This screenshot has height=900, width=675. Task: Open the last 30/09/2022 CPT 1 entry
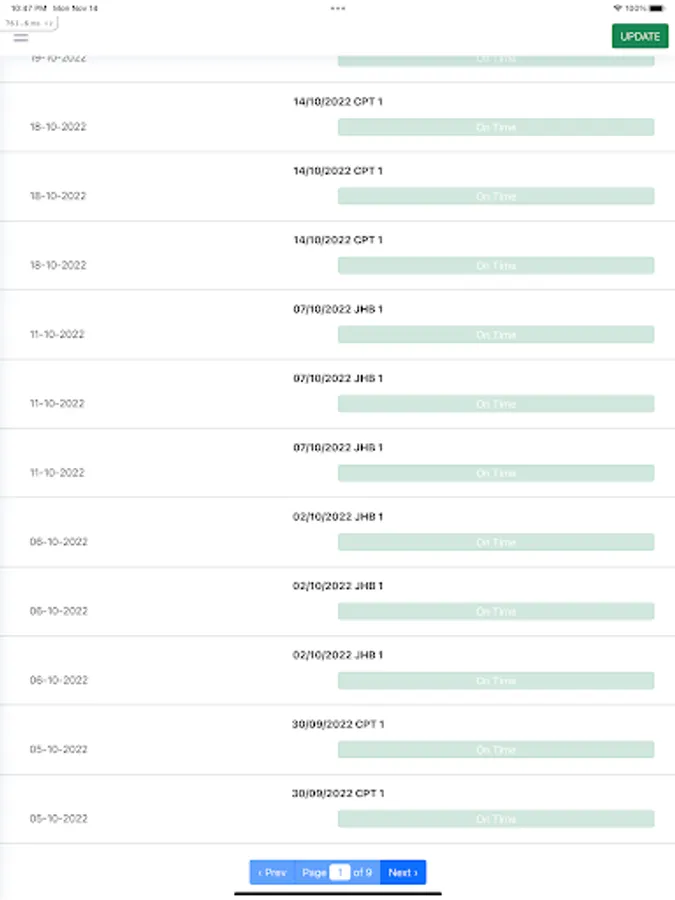coord(338,793)
